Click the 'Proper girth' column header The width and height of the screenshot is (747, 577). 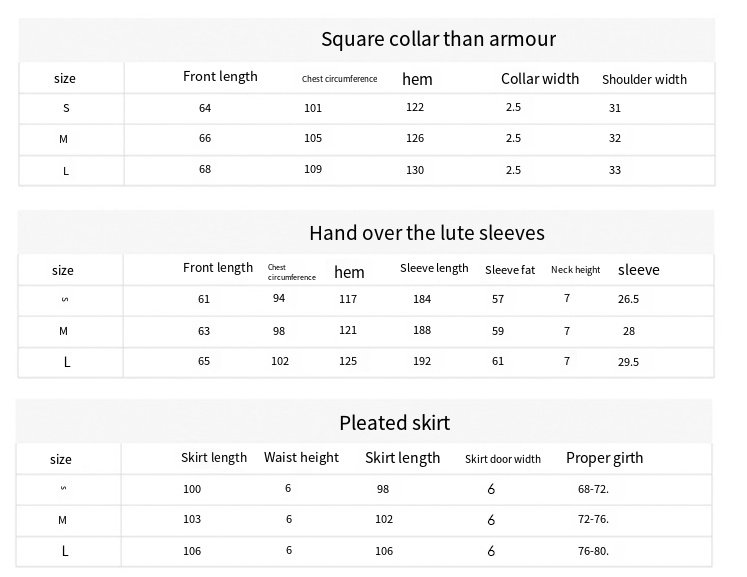tap(604, 458)
